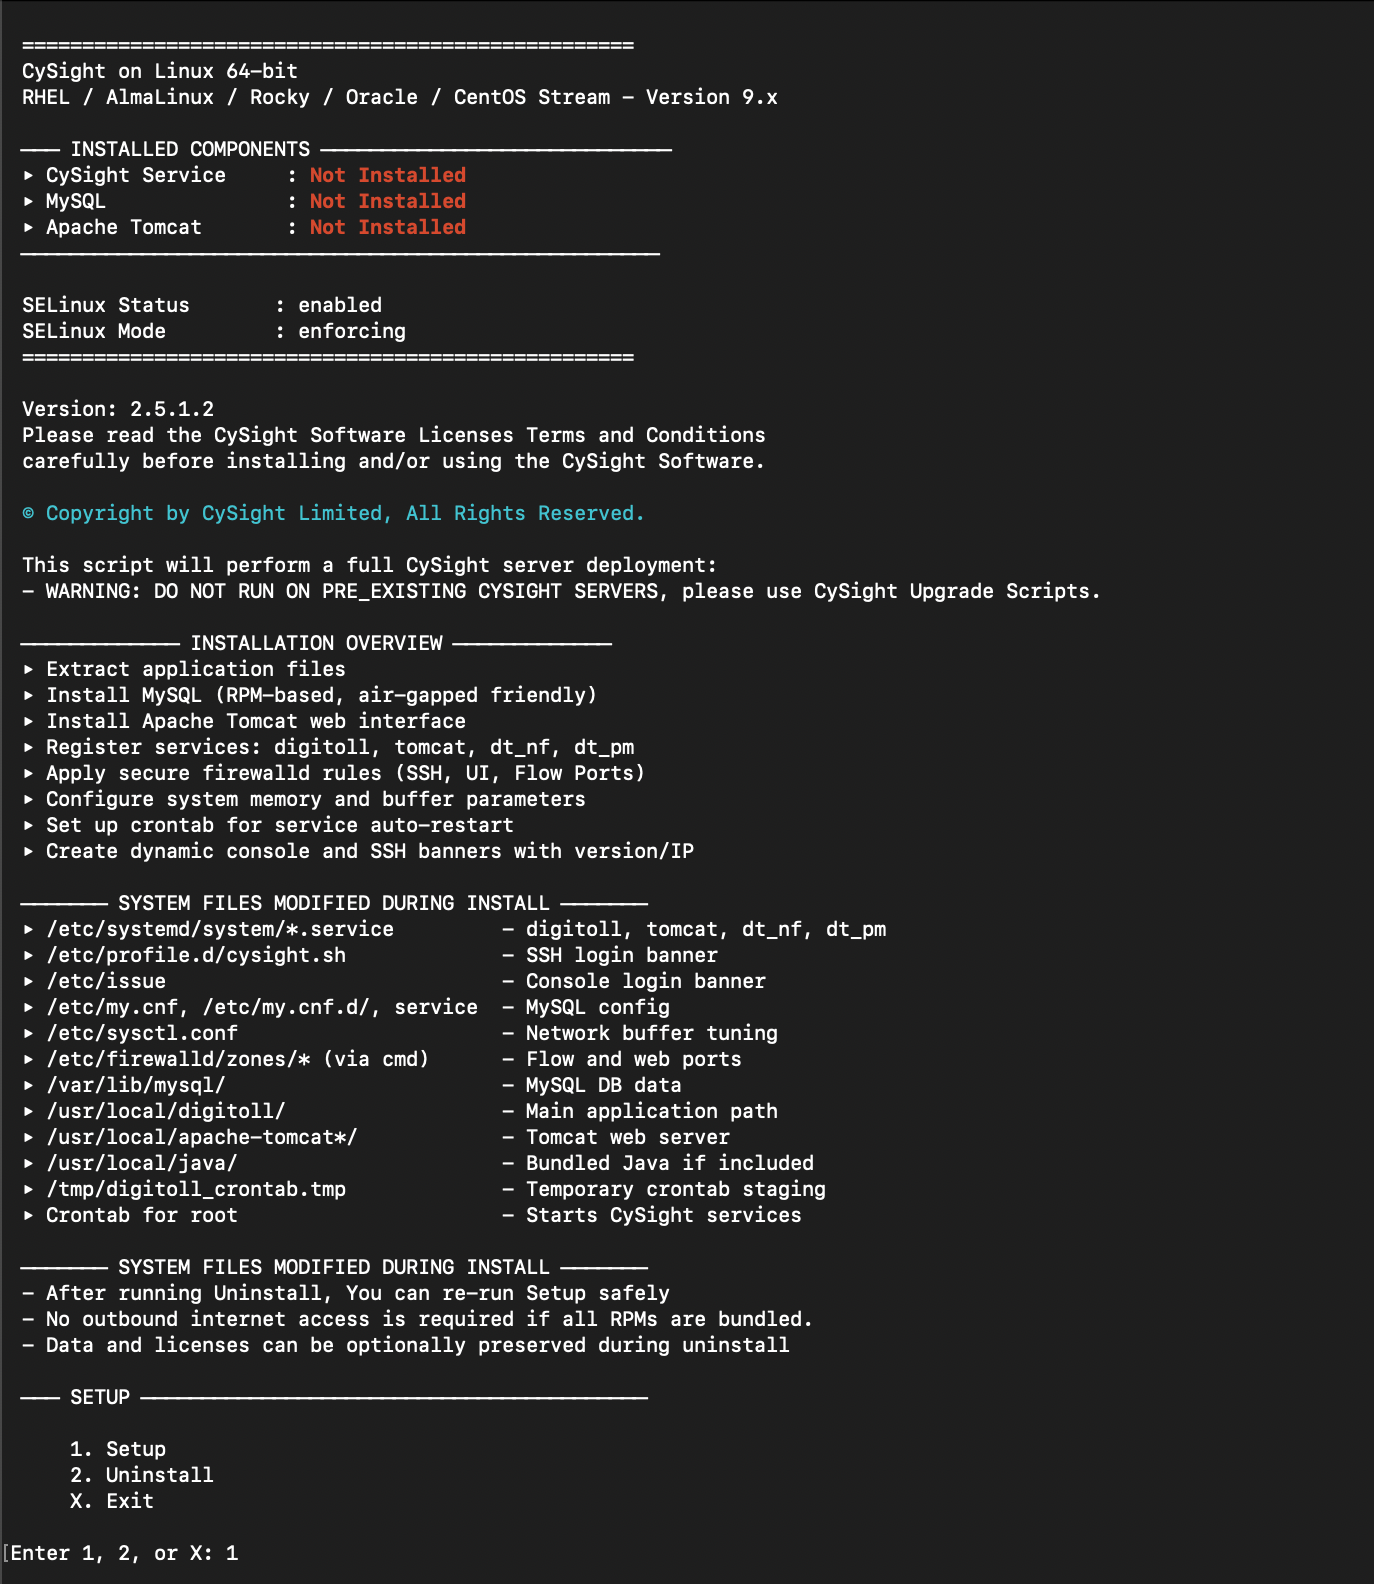Screen dimensions: 1374x1584
Task: Click the arrow bullet next to Apache Tomcat
Action: coord(28,227)
